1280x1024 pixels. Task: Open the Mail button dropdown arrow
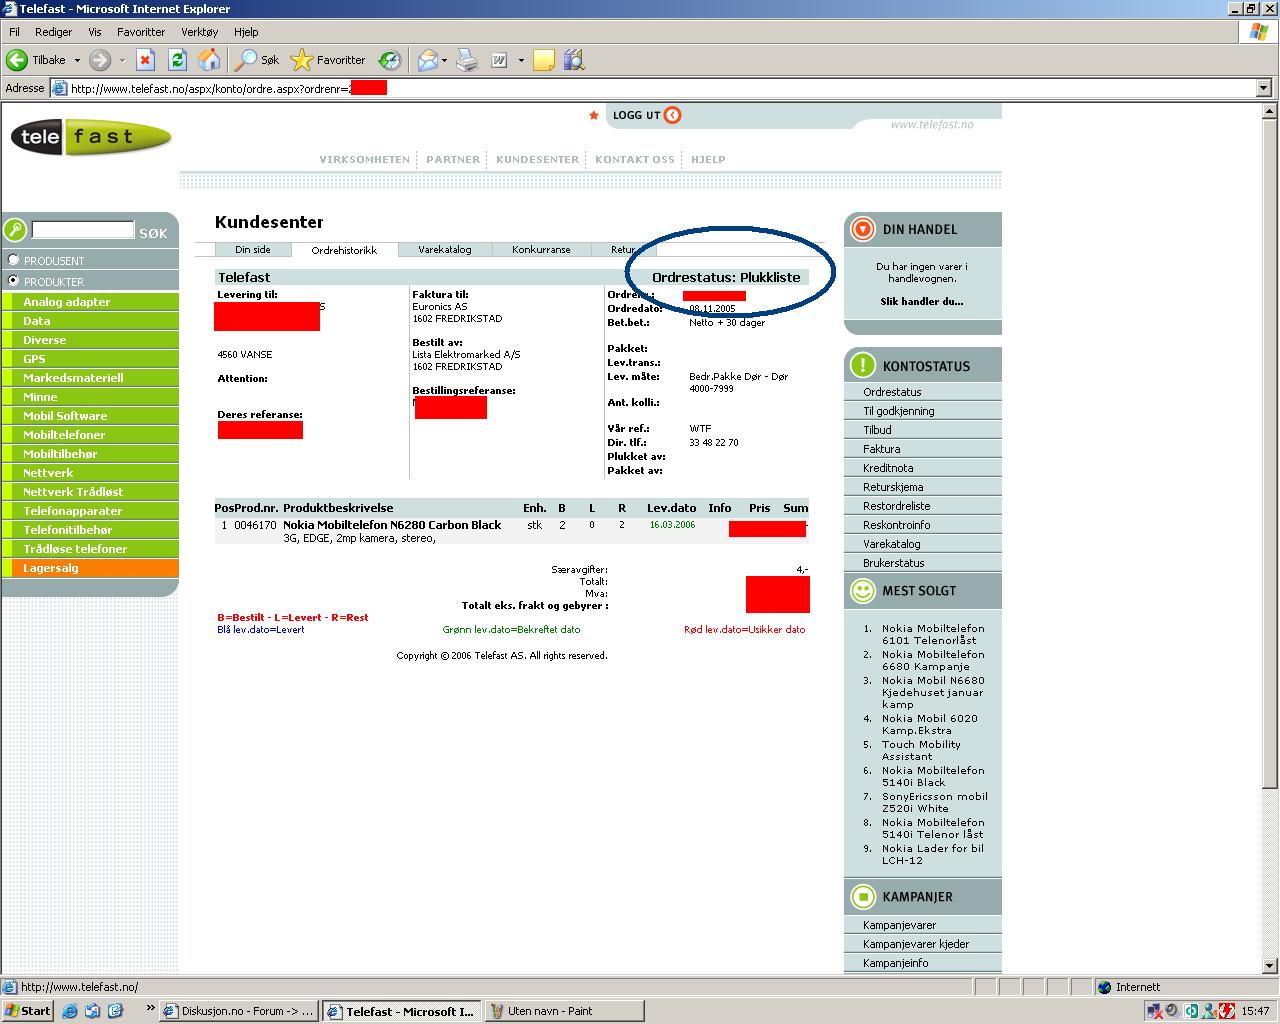(444, 60)
